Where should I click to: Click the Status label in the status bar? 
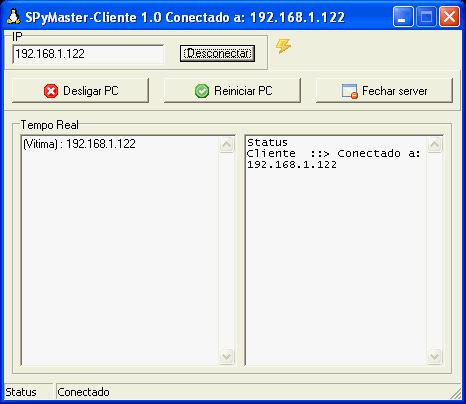(21, 392)
